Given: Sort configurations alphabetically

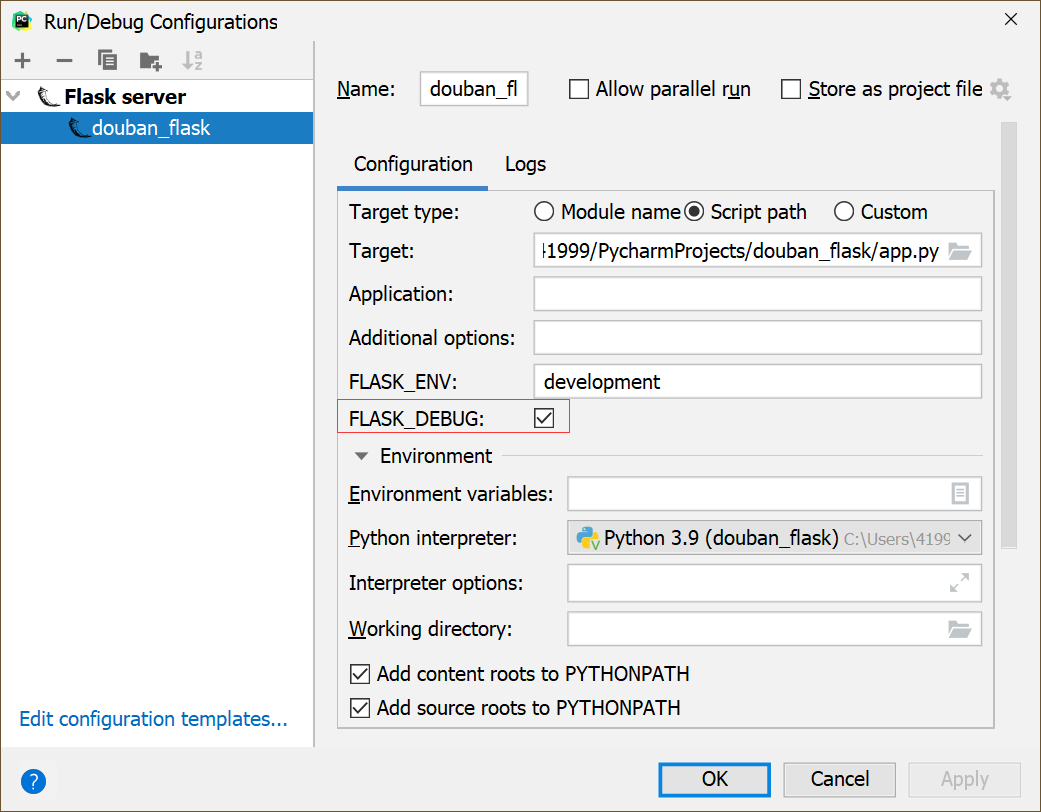Looking at the screenshot, I should click(x=193, y=60).
